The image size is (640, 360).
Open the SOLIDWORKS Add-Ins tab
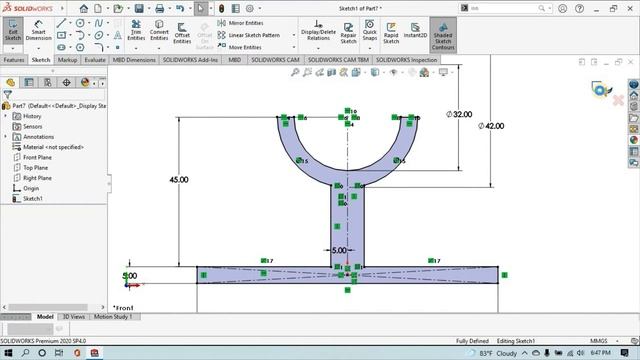pyautogui.click(x=190, y=60)
